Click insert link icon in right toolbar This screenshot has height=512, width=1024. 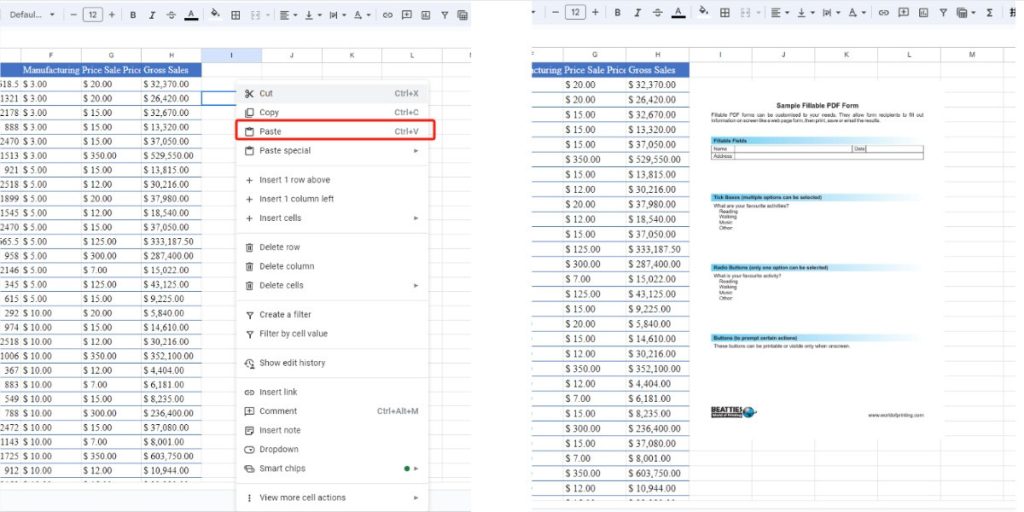(x=884, y=12)
